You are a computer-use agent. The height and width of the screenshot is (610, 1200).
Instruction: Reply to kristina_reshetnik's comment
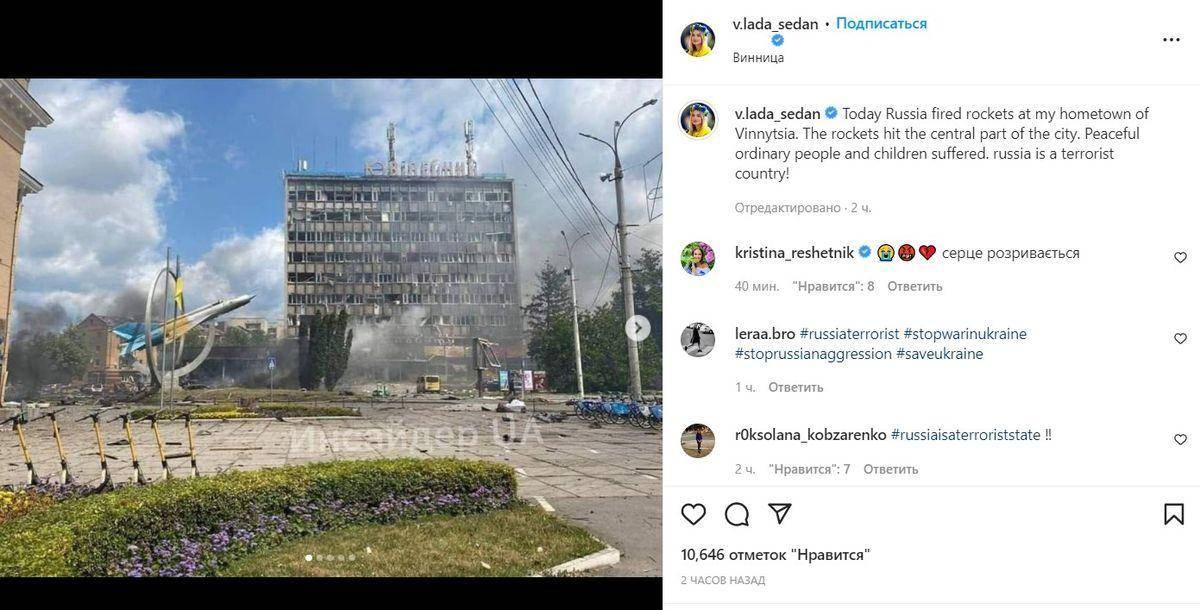point(915,286)
